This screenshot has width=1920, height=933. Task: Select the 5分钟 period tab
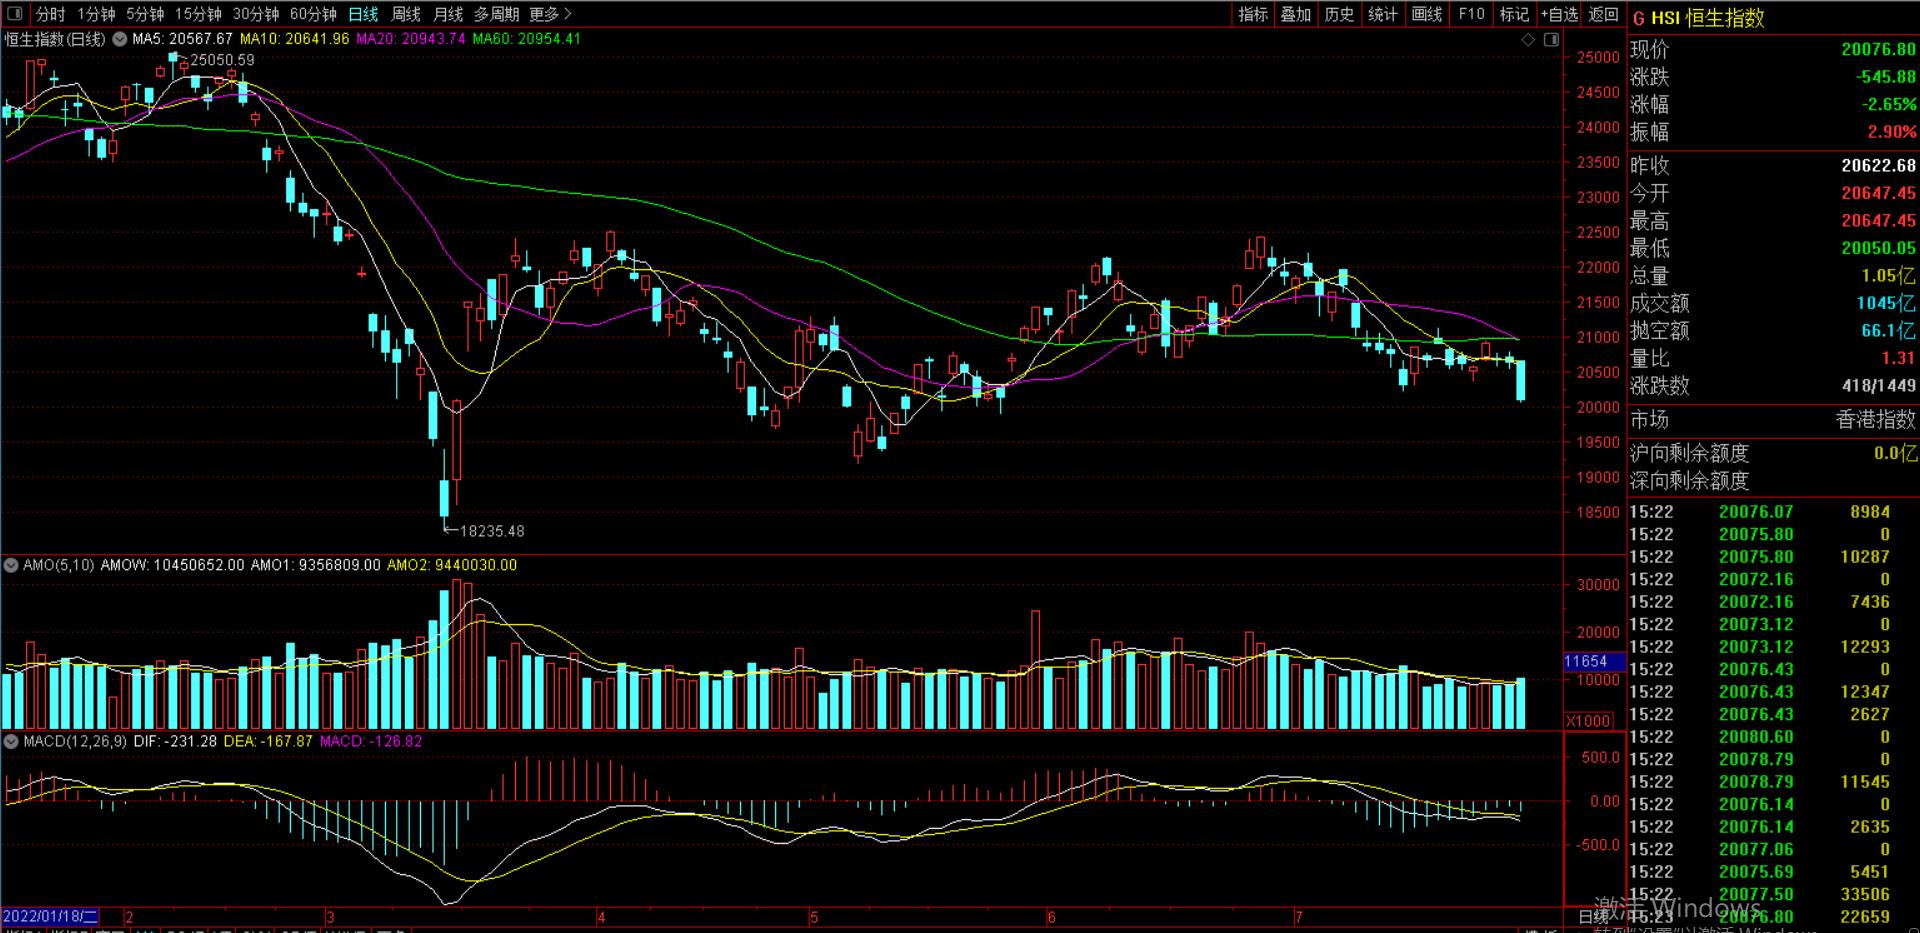click(x=145, y=14)
